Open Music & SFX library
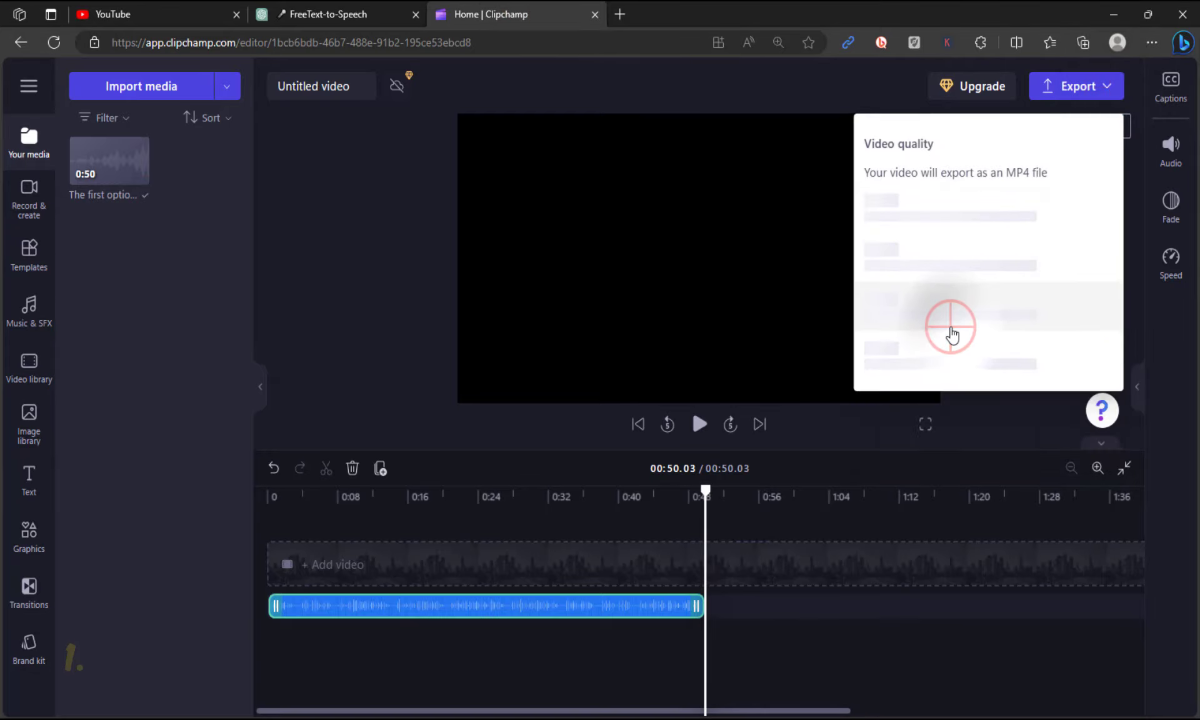Viewport: 1200px width, 720px height. pos(29,311)
